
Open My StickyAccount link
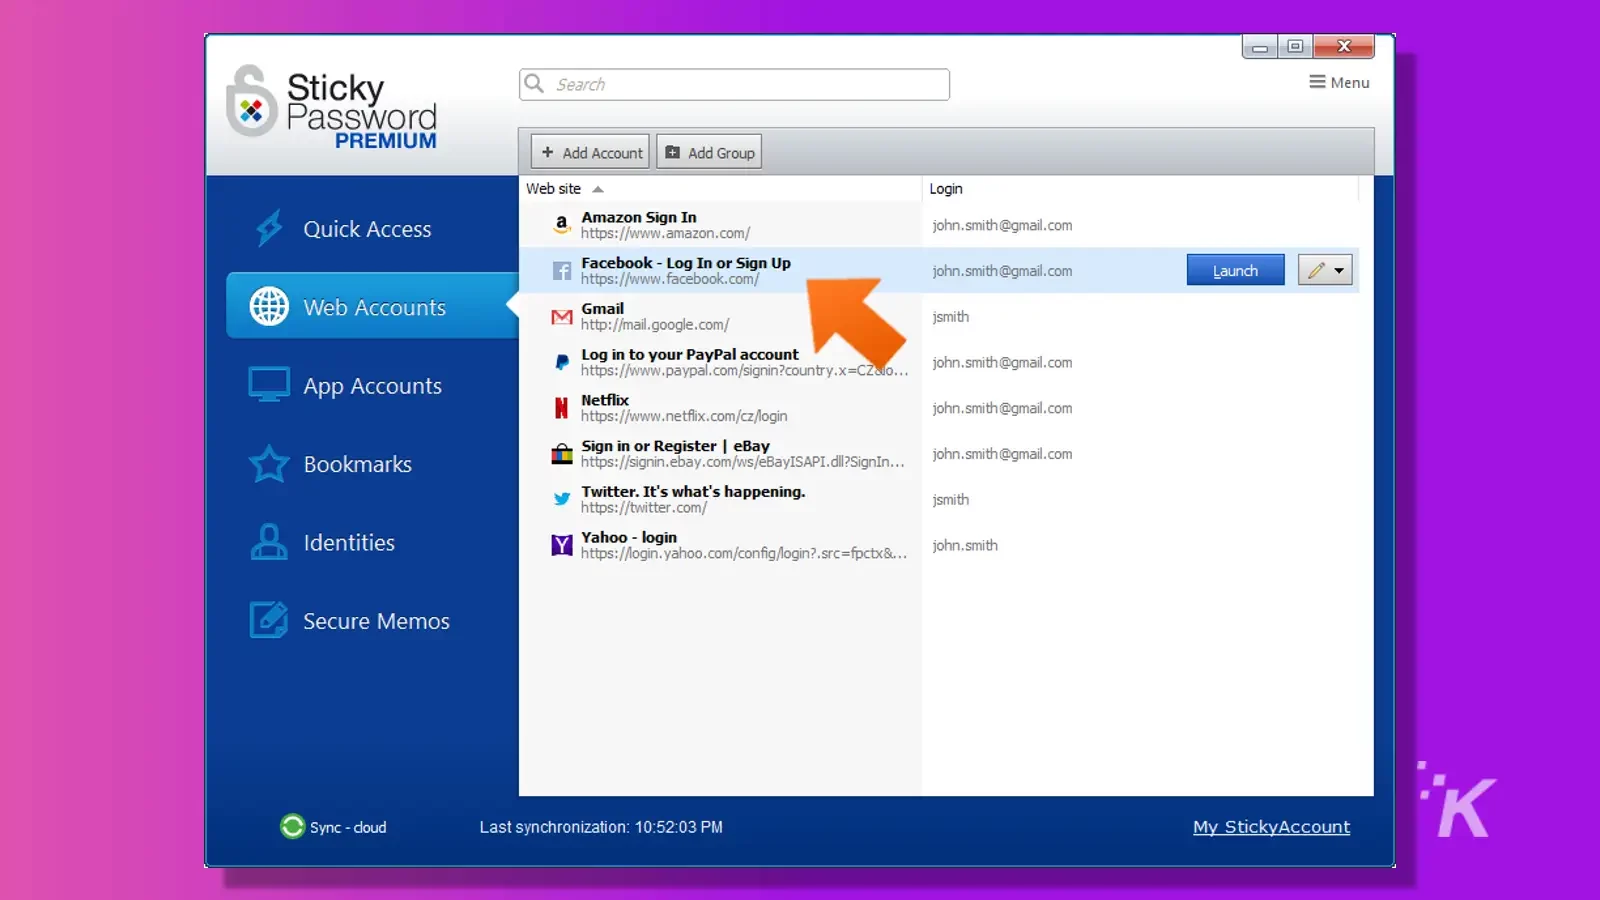(x=1271, y=826)
